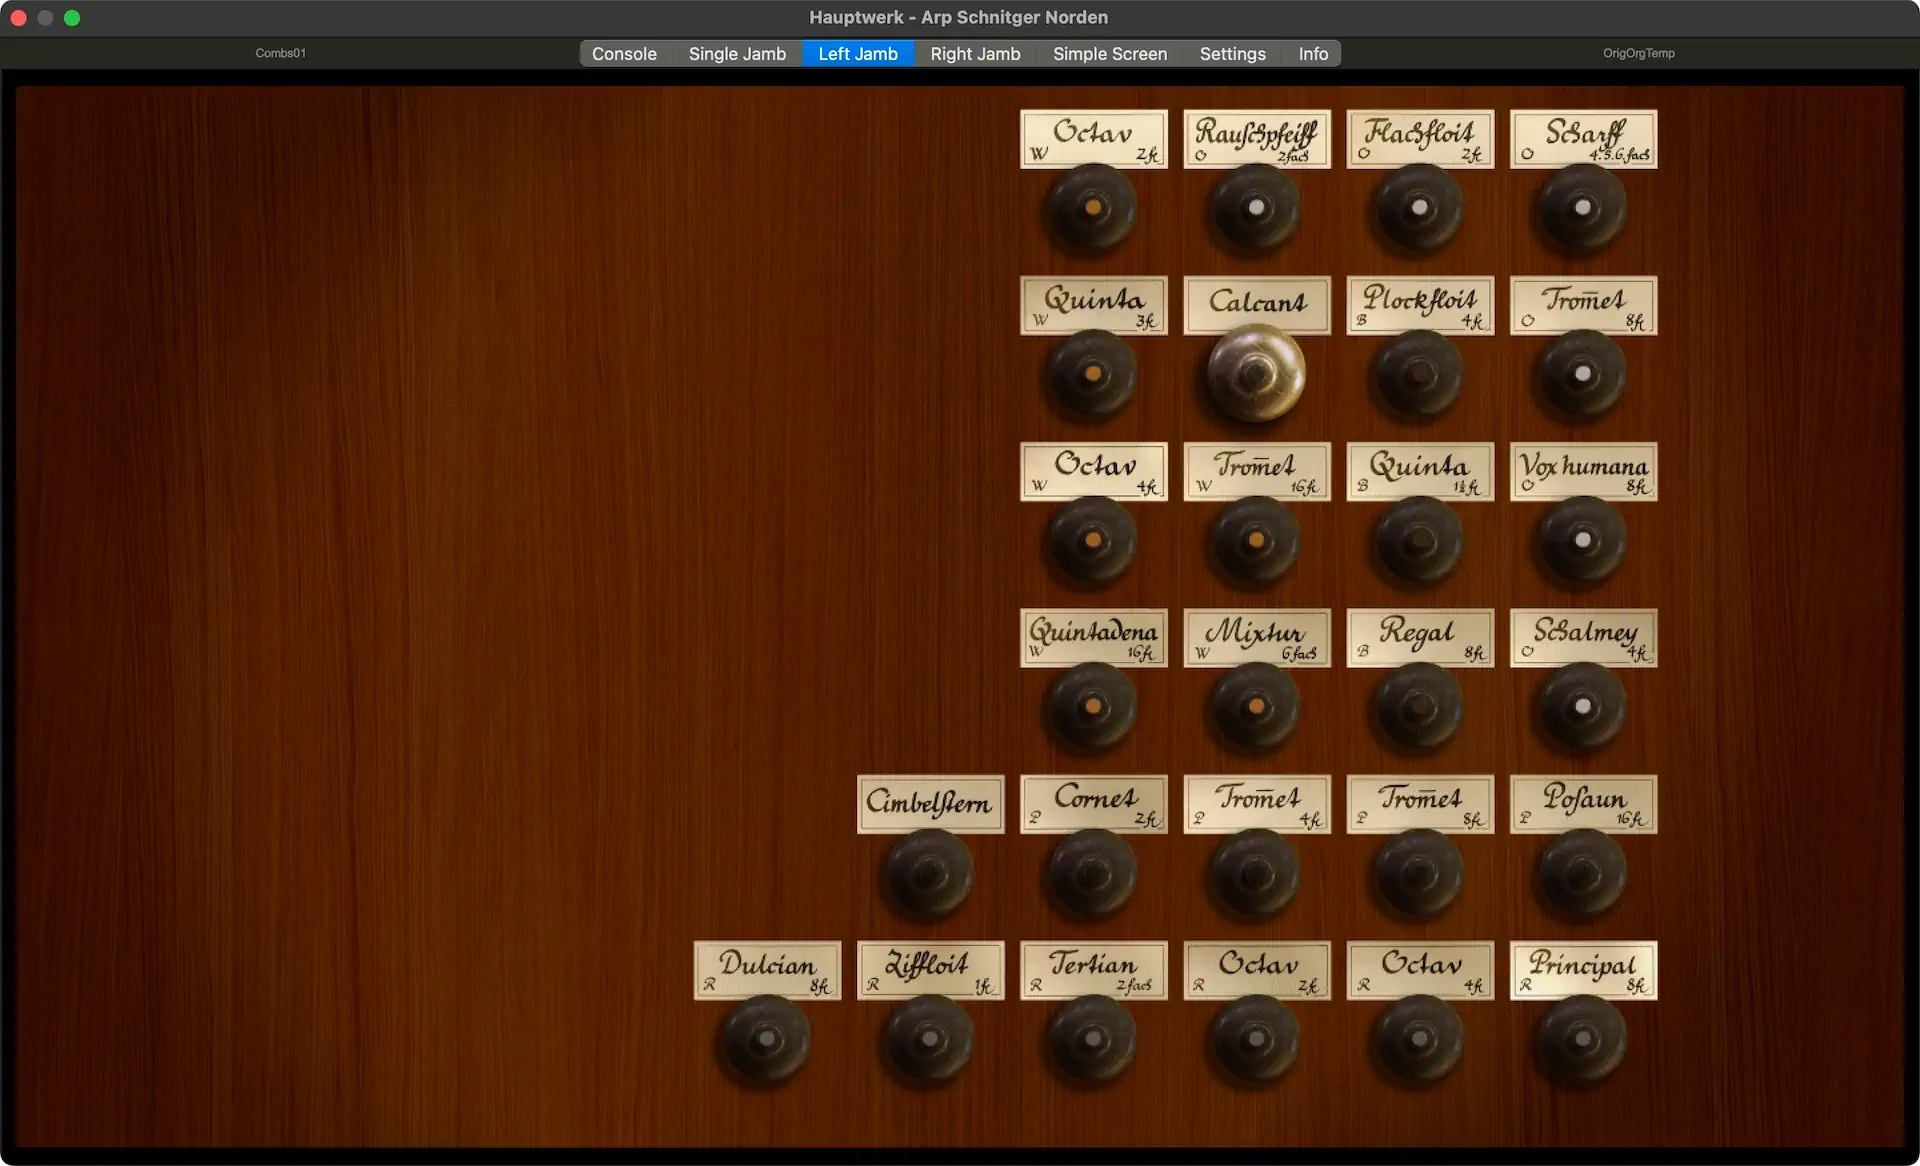Activate the Dulcian 8ft stop knob

pos(766,1039)
